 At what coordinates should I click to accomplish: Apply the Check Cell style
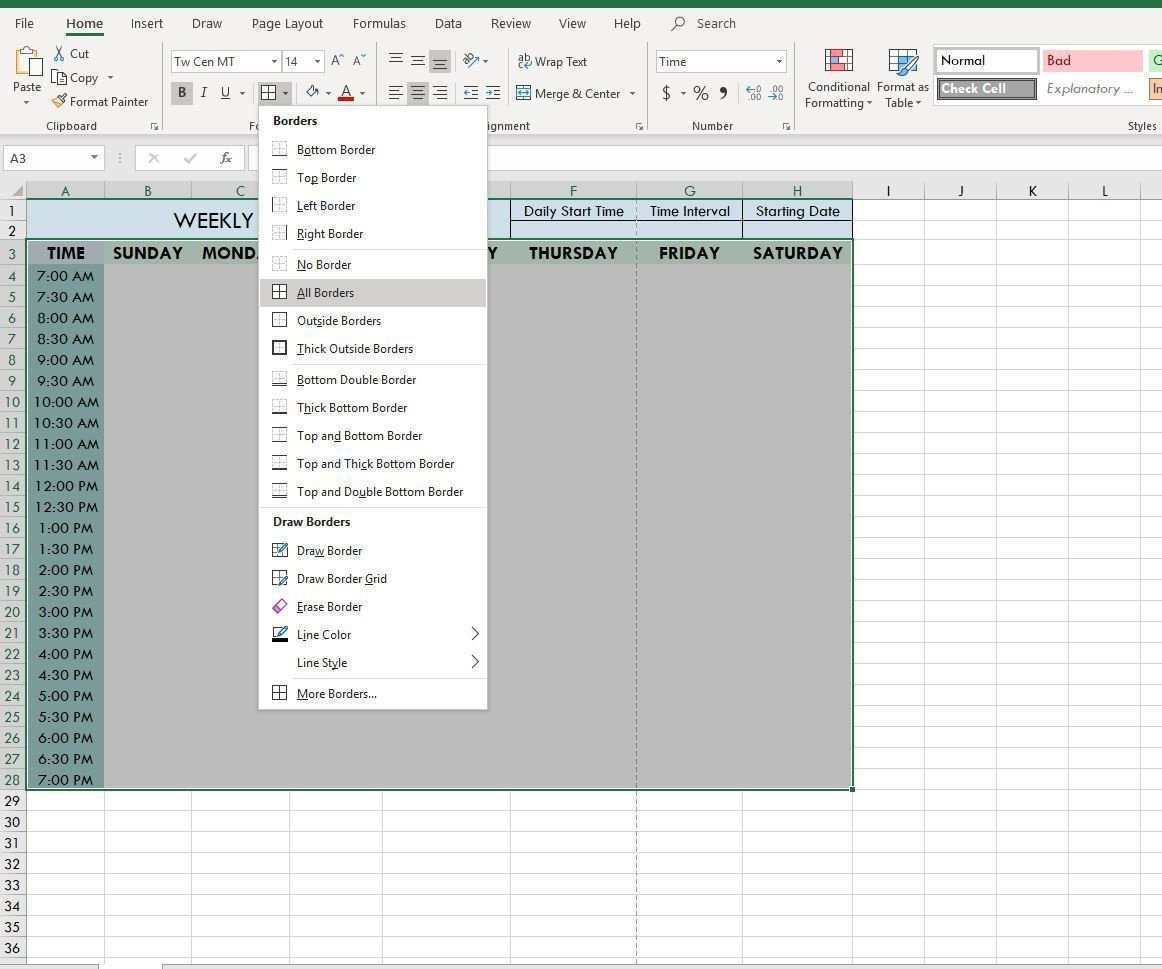click(986, 89)
